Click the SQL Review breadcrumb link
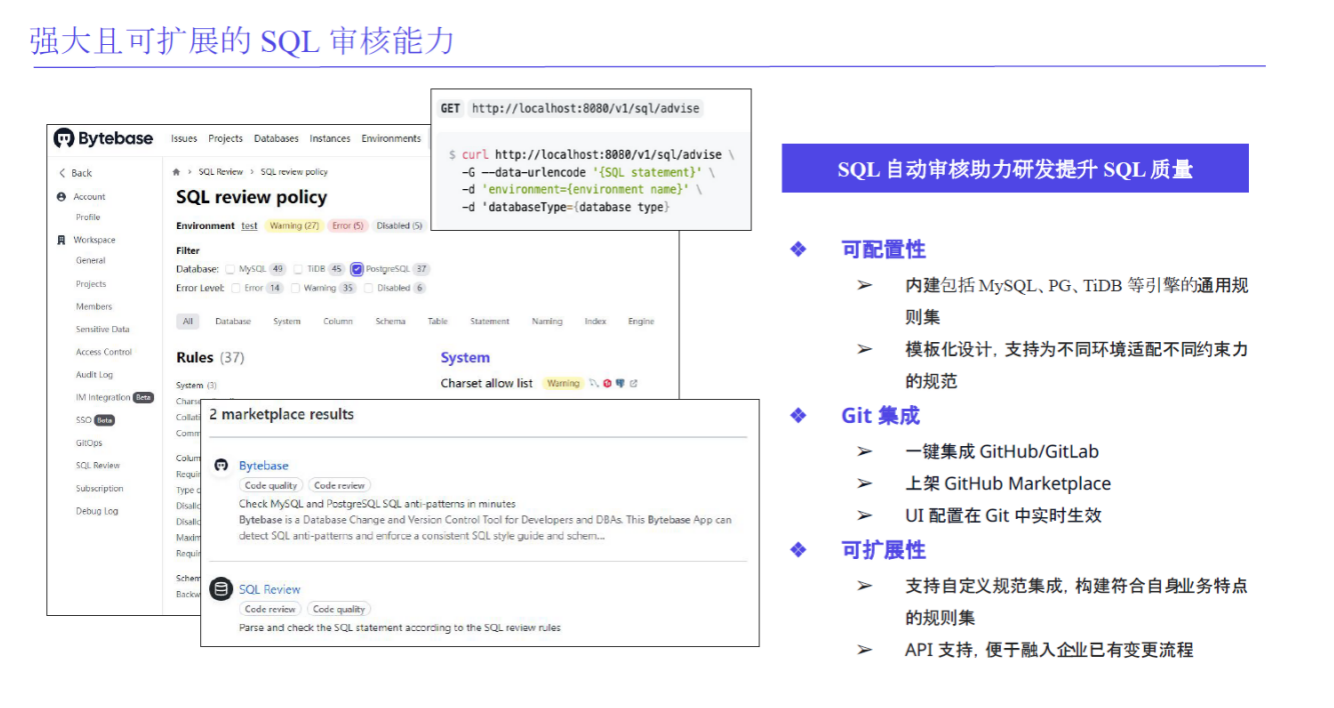 pyautogui.click(x=220, y=172)
